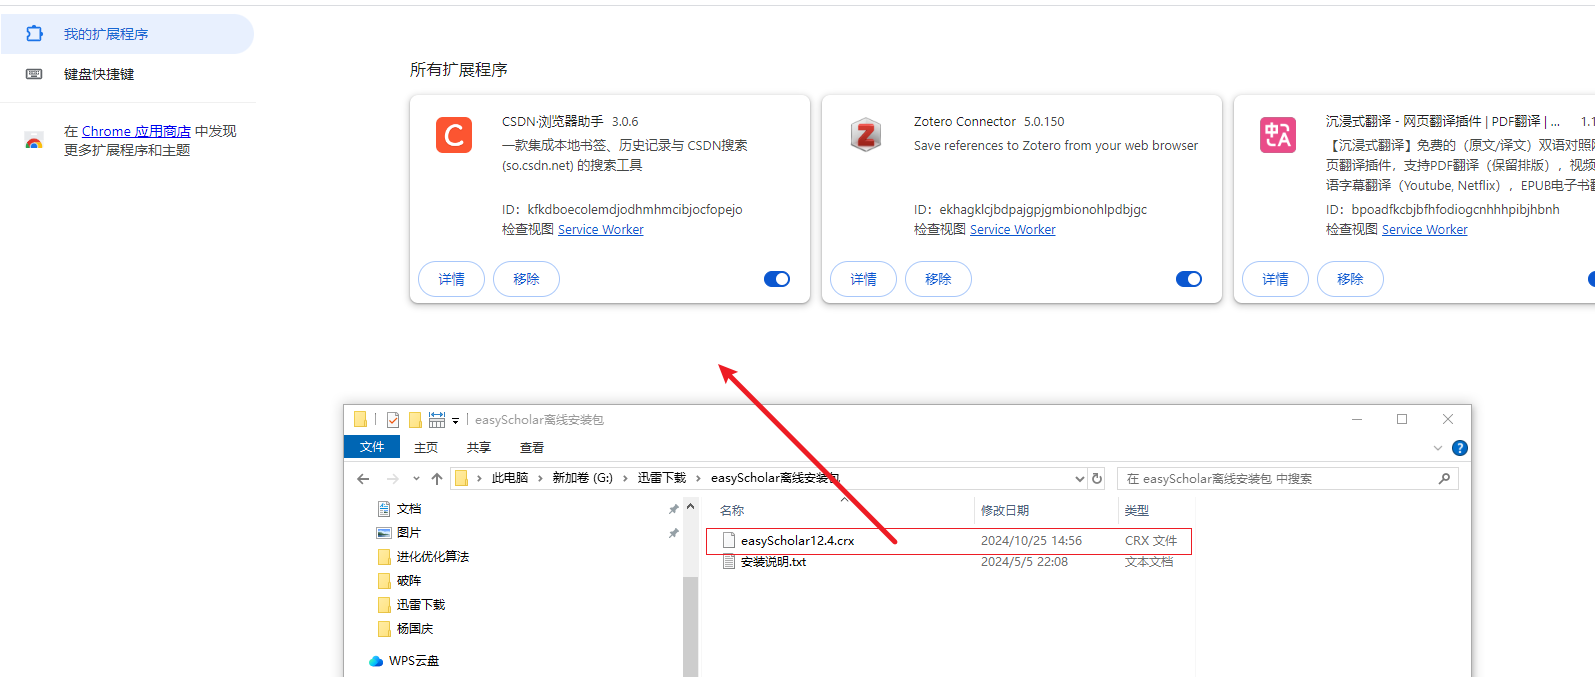This screenshot has height=677, width=1595.
Task: Open the Customize Quick Access Toolbar dropdown
Action: pos(455,421)
